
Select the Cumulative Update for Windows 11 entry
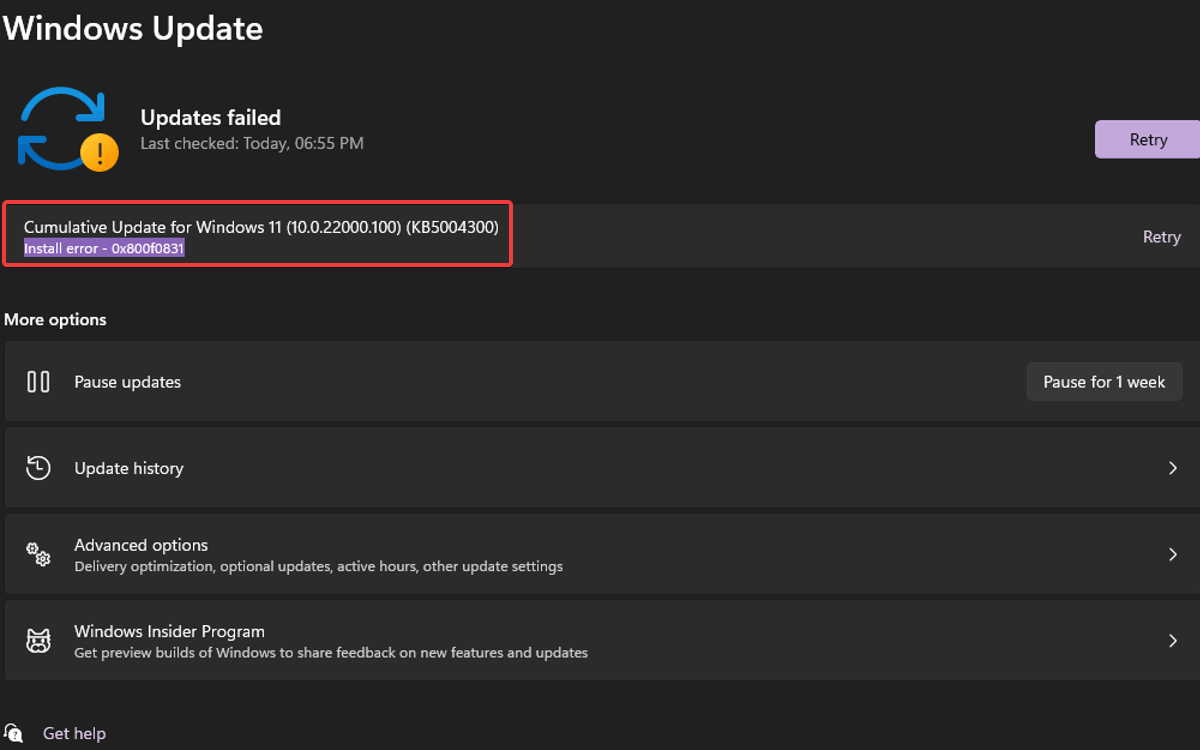point(260,227)
